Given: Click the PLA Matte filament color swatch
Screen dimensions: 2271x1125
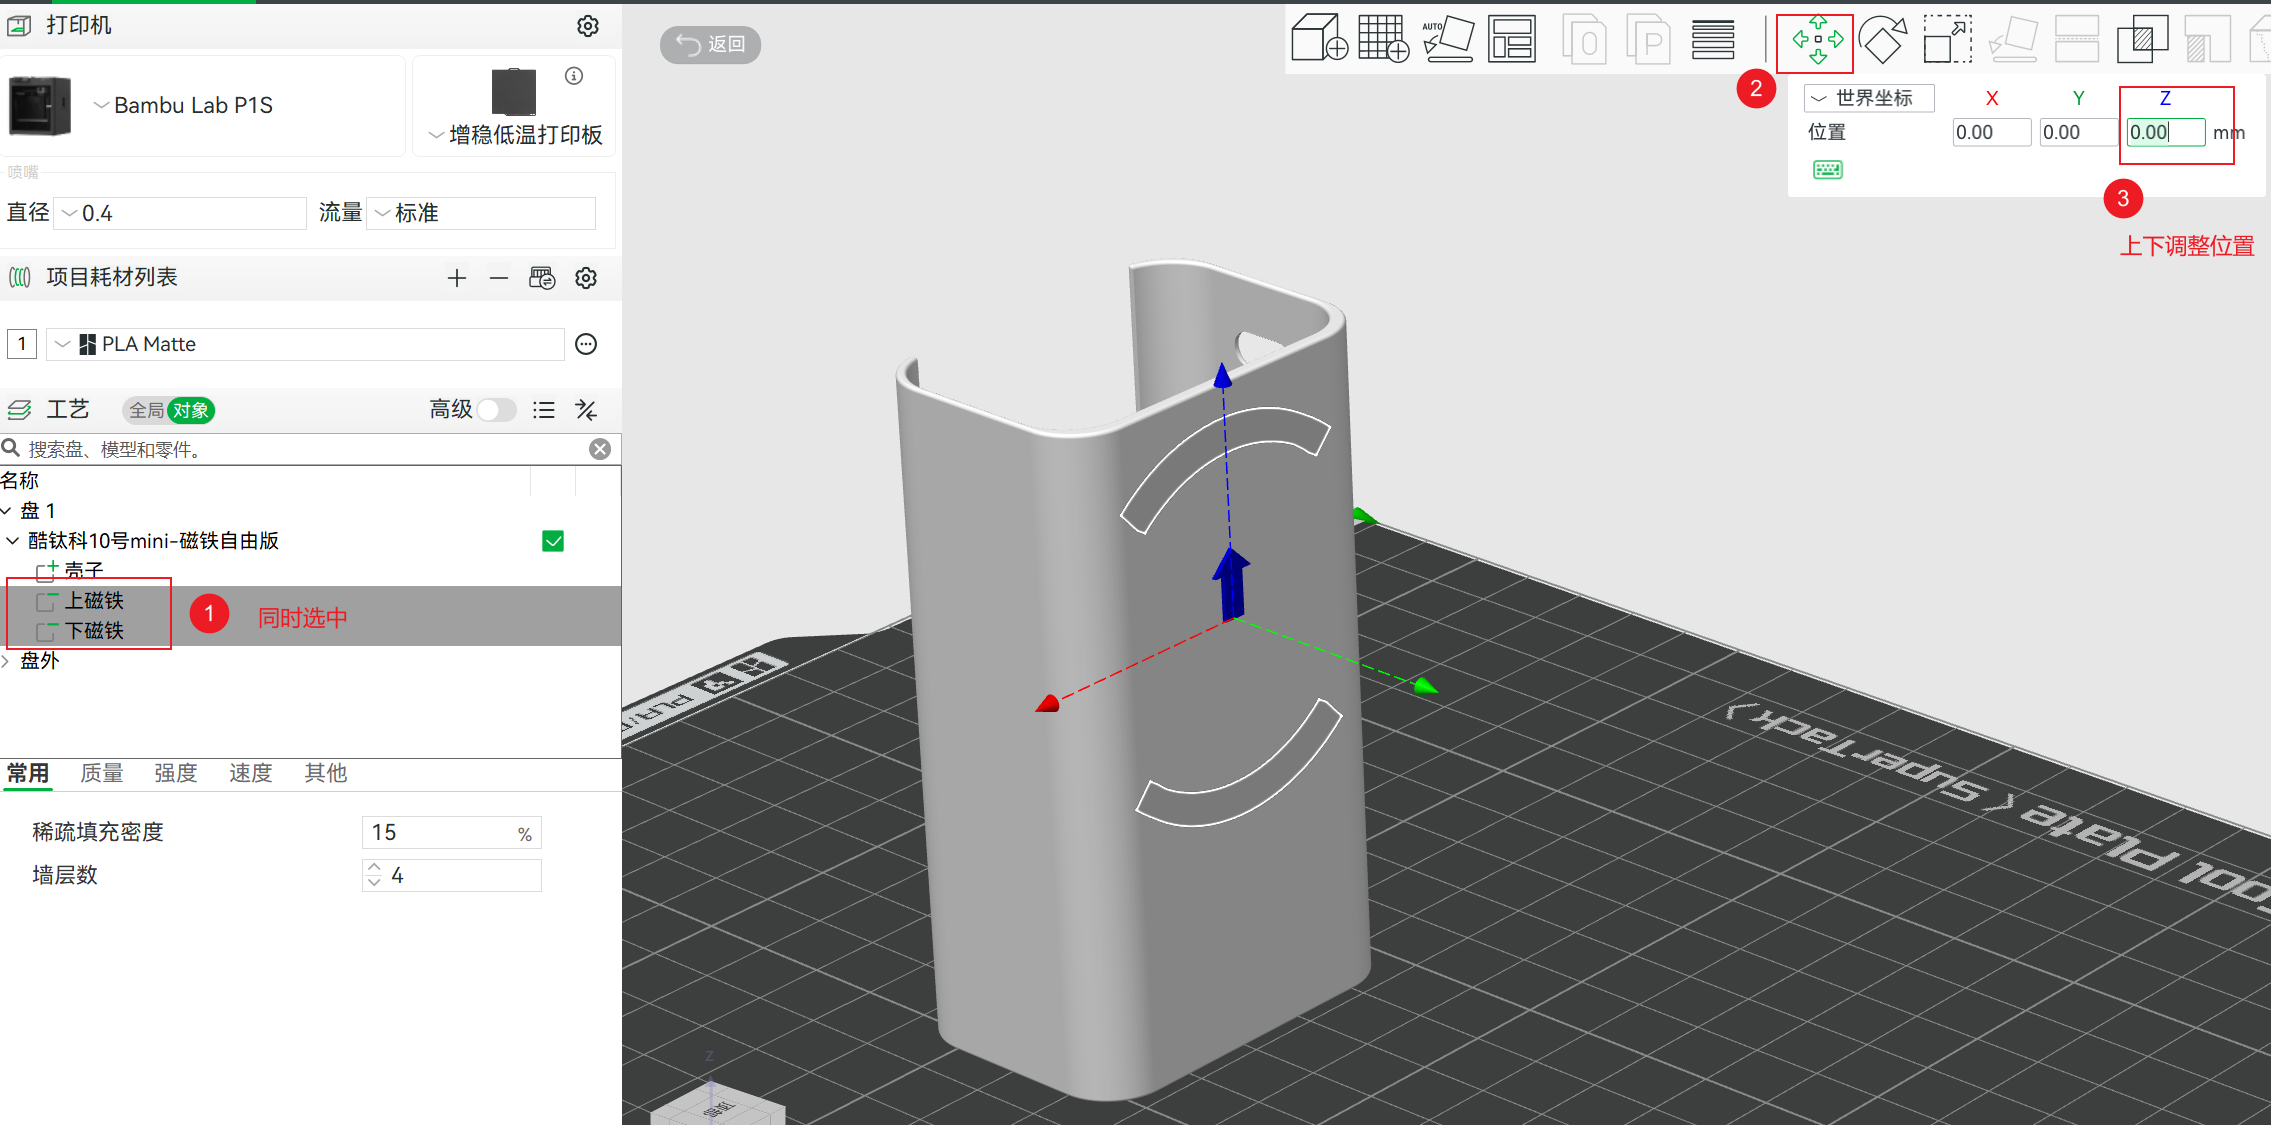Looking at the screenshot, I should (88, 344).
